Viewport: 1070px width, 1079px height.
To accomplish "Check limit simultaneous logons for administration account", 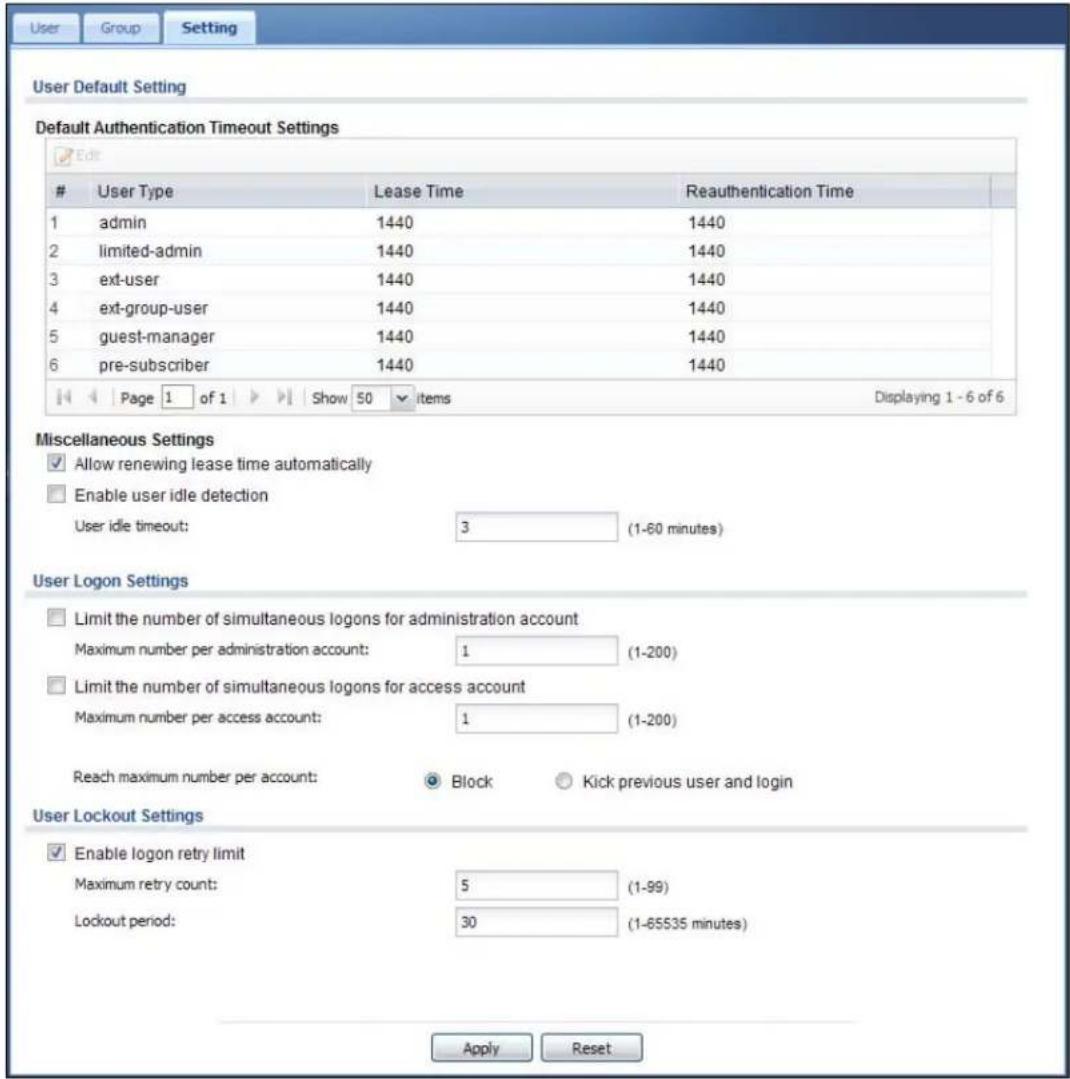I will pos(56,618).
